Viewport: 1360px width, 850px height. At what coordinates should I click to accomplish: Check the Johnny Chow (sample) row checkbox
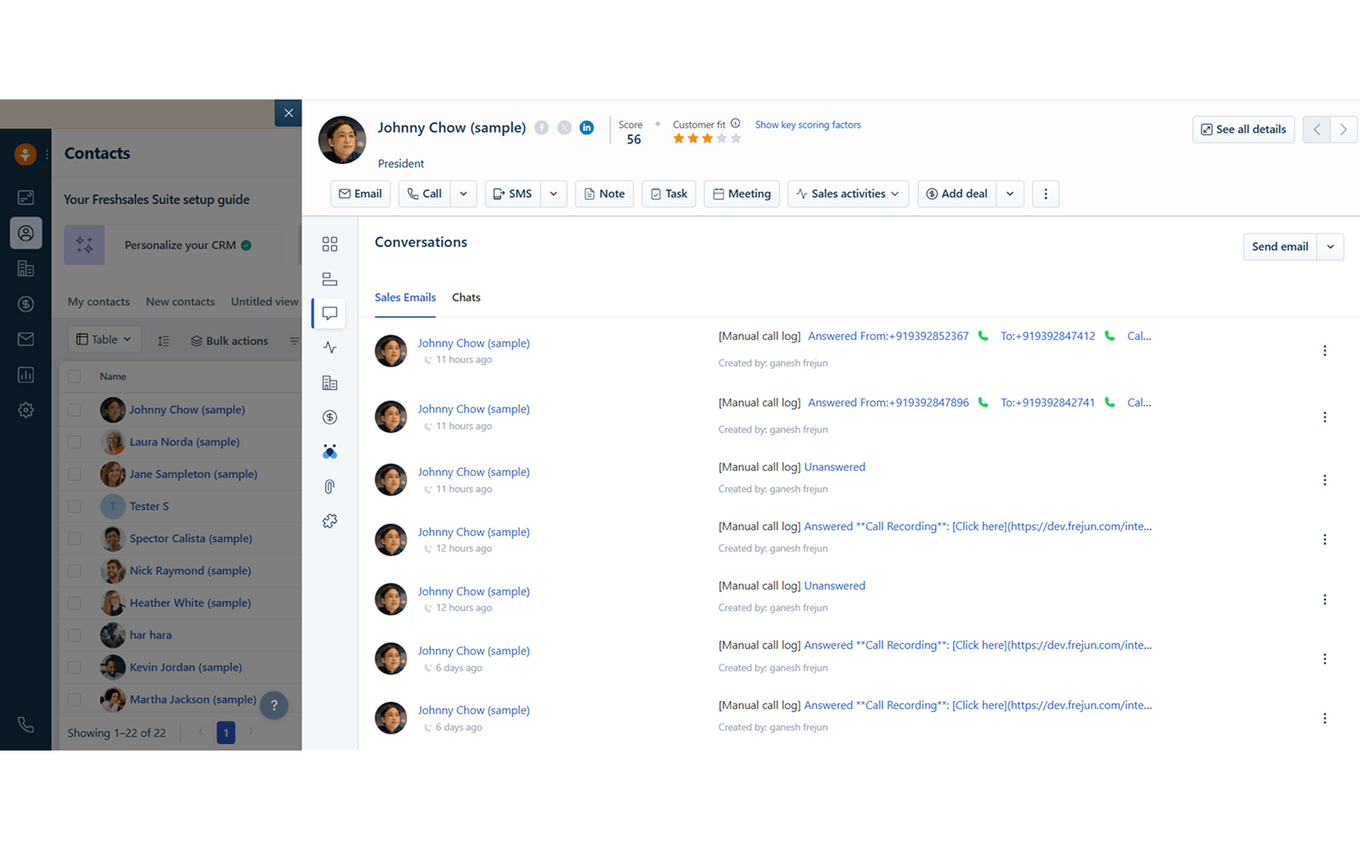coord(75,410)
